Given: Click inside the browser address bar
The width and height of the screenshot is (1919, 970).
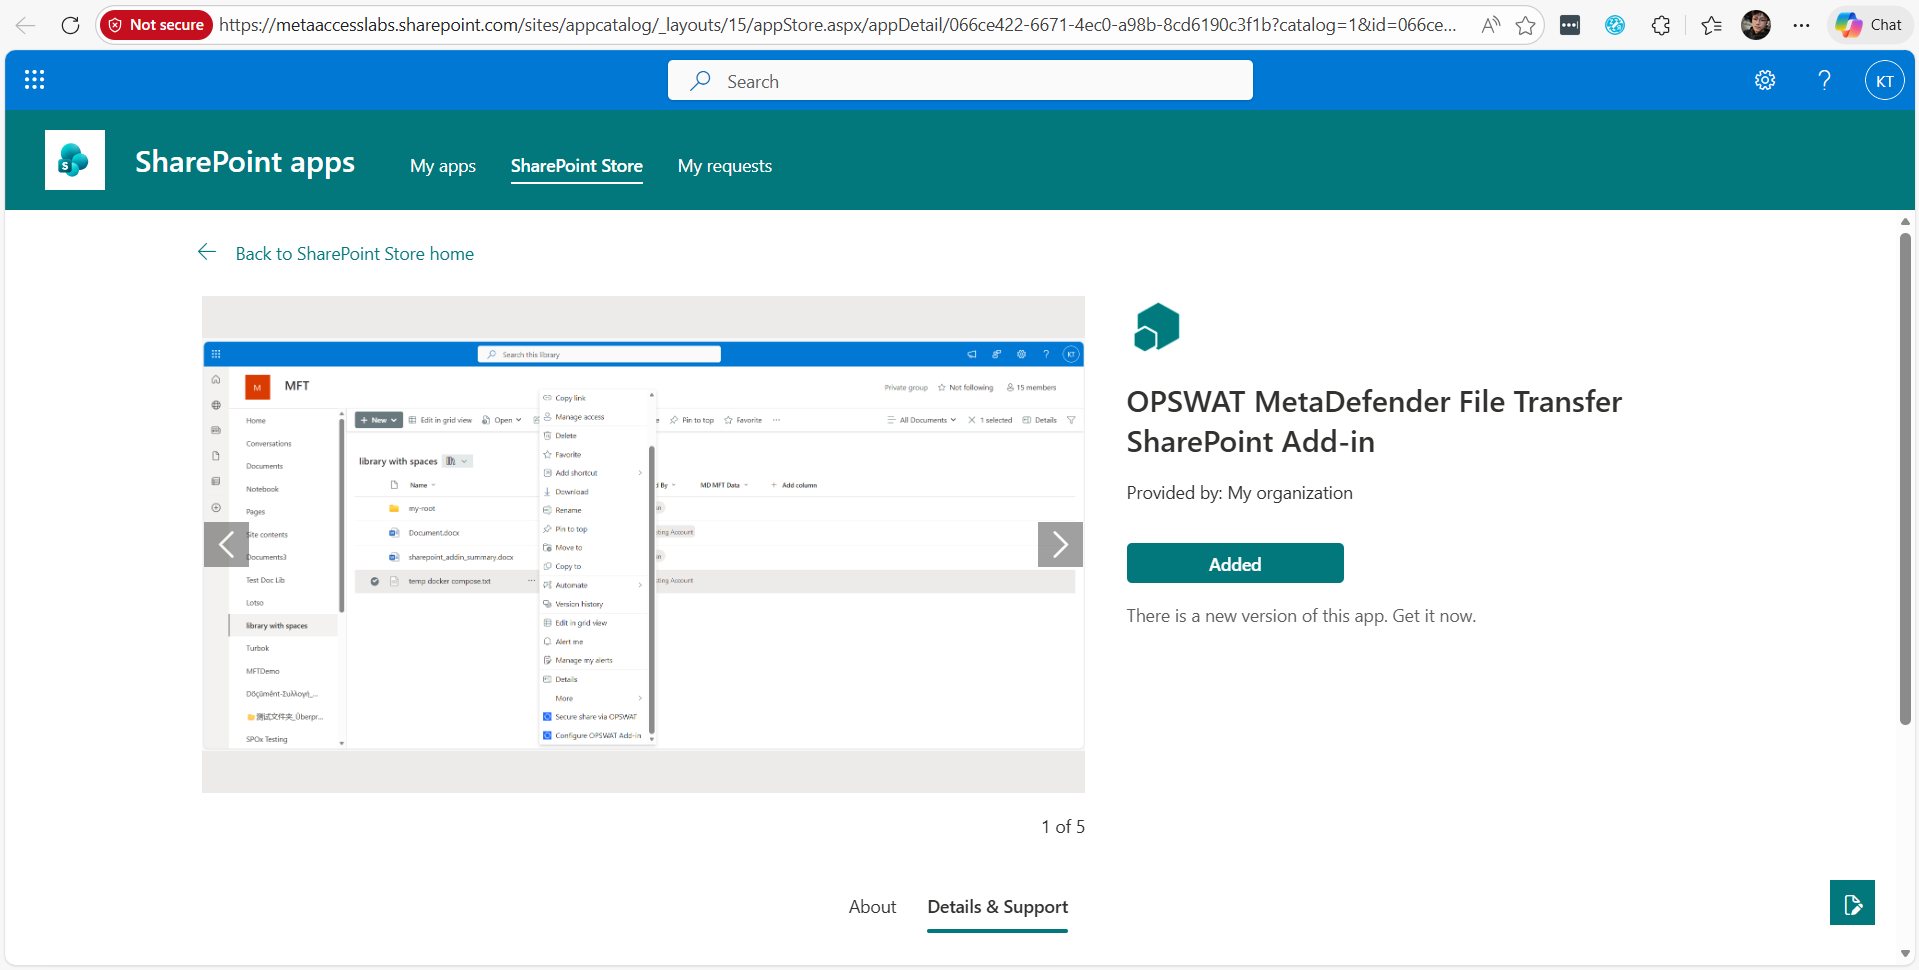Looking at the screenshot, I should (800, 25).
